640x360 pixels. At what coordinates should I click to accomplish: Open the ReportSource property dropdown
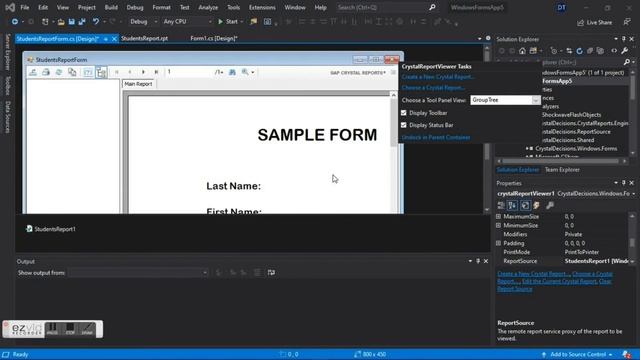(633, 261)
